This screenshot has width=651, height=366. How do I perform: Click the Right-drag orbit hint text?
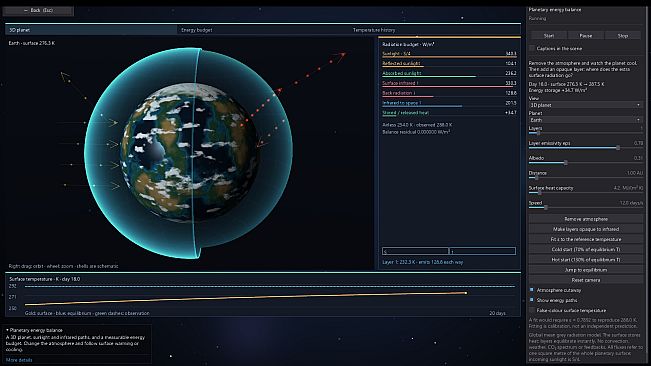click(64, 266)
